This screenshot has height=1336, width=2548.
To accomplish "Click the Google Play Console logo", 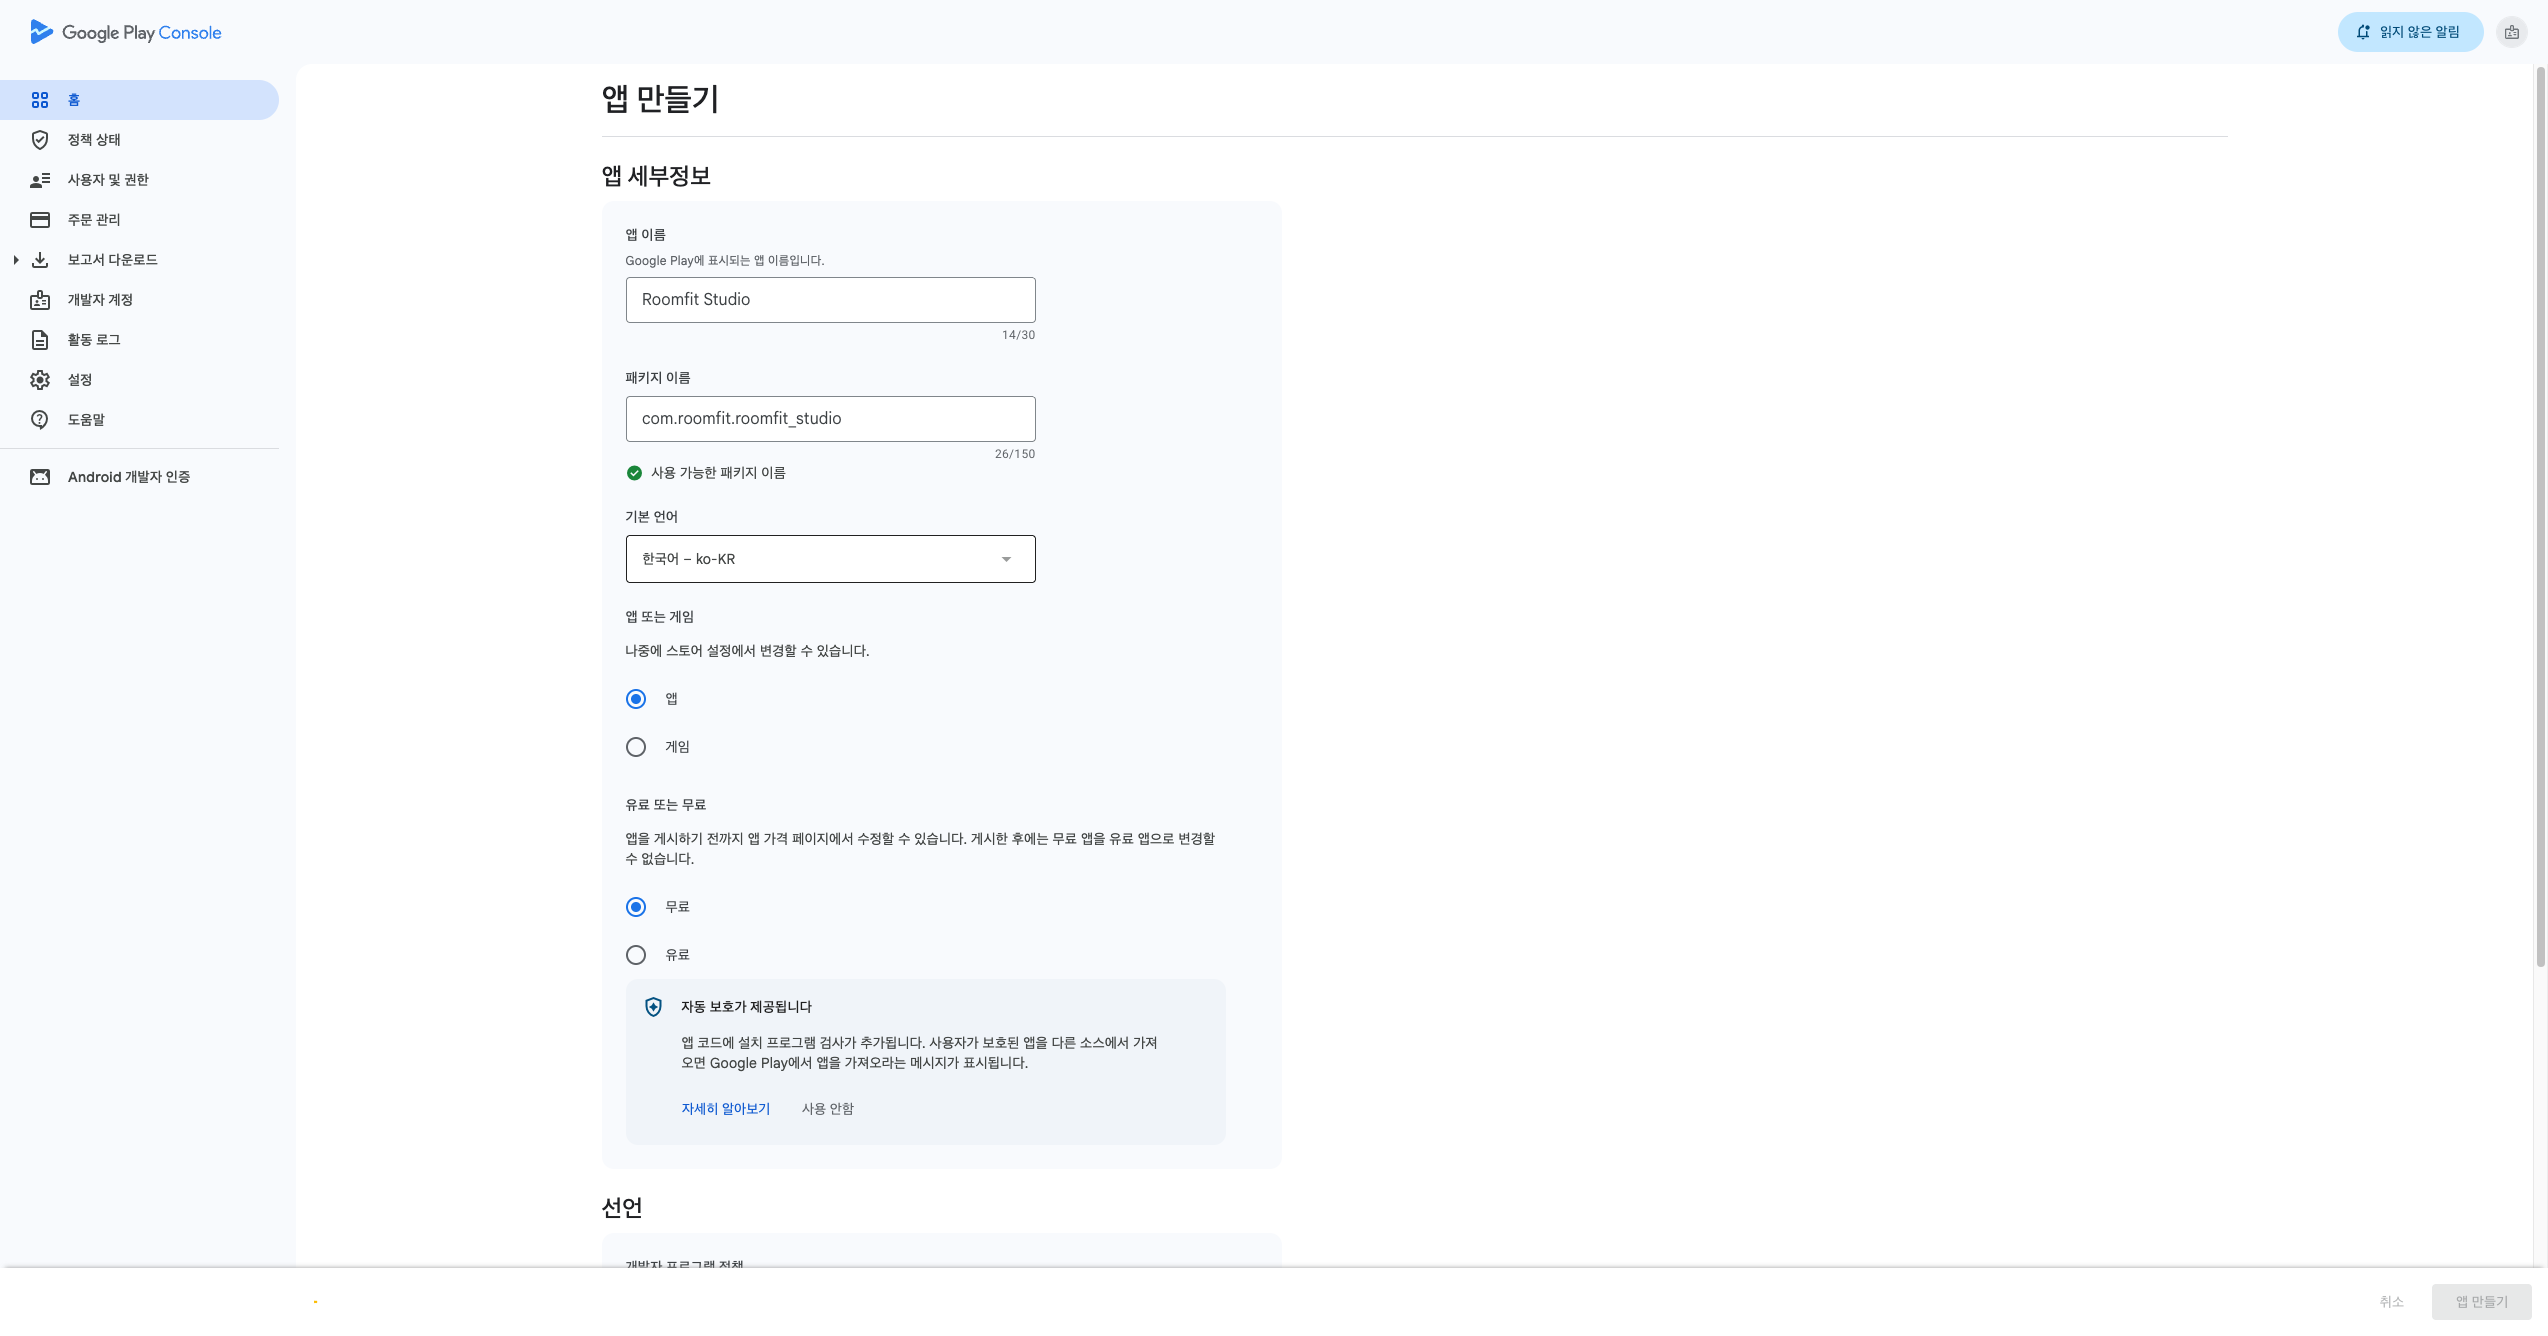I will click(x=126, y=32).
